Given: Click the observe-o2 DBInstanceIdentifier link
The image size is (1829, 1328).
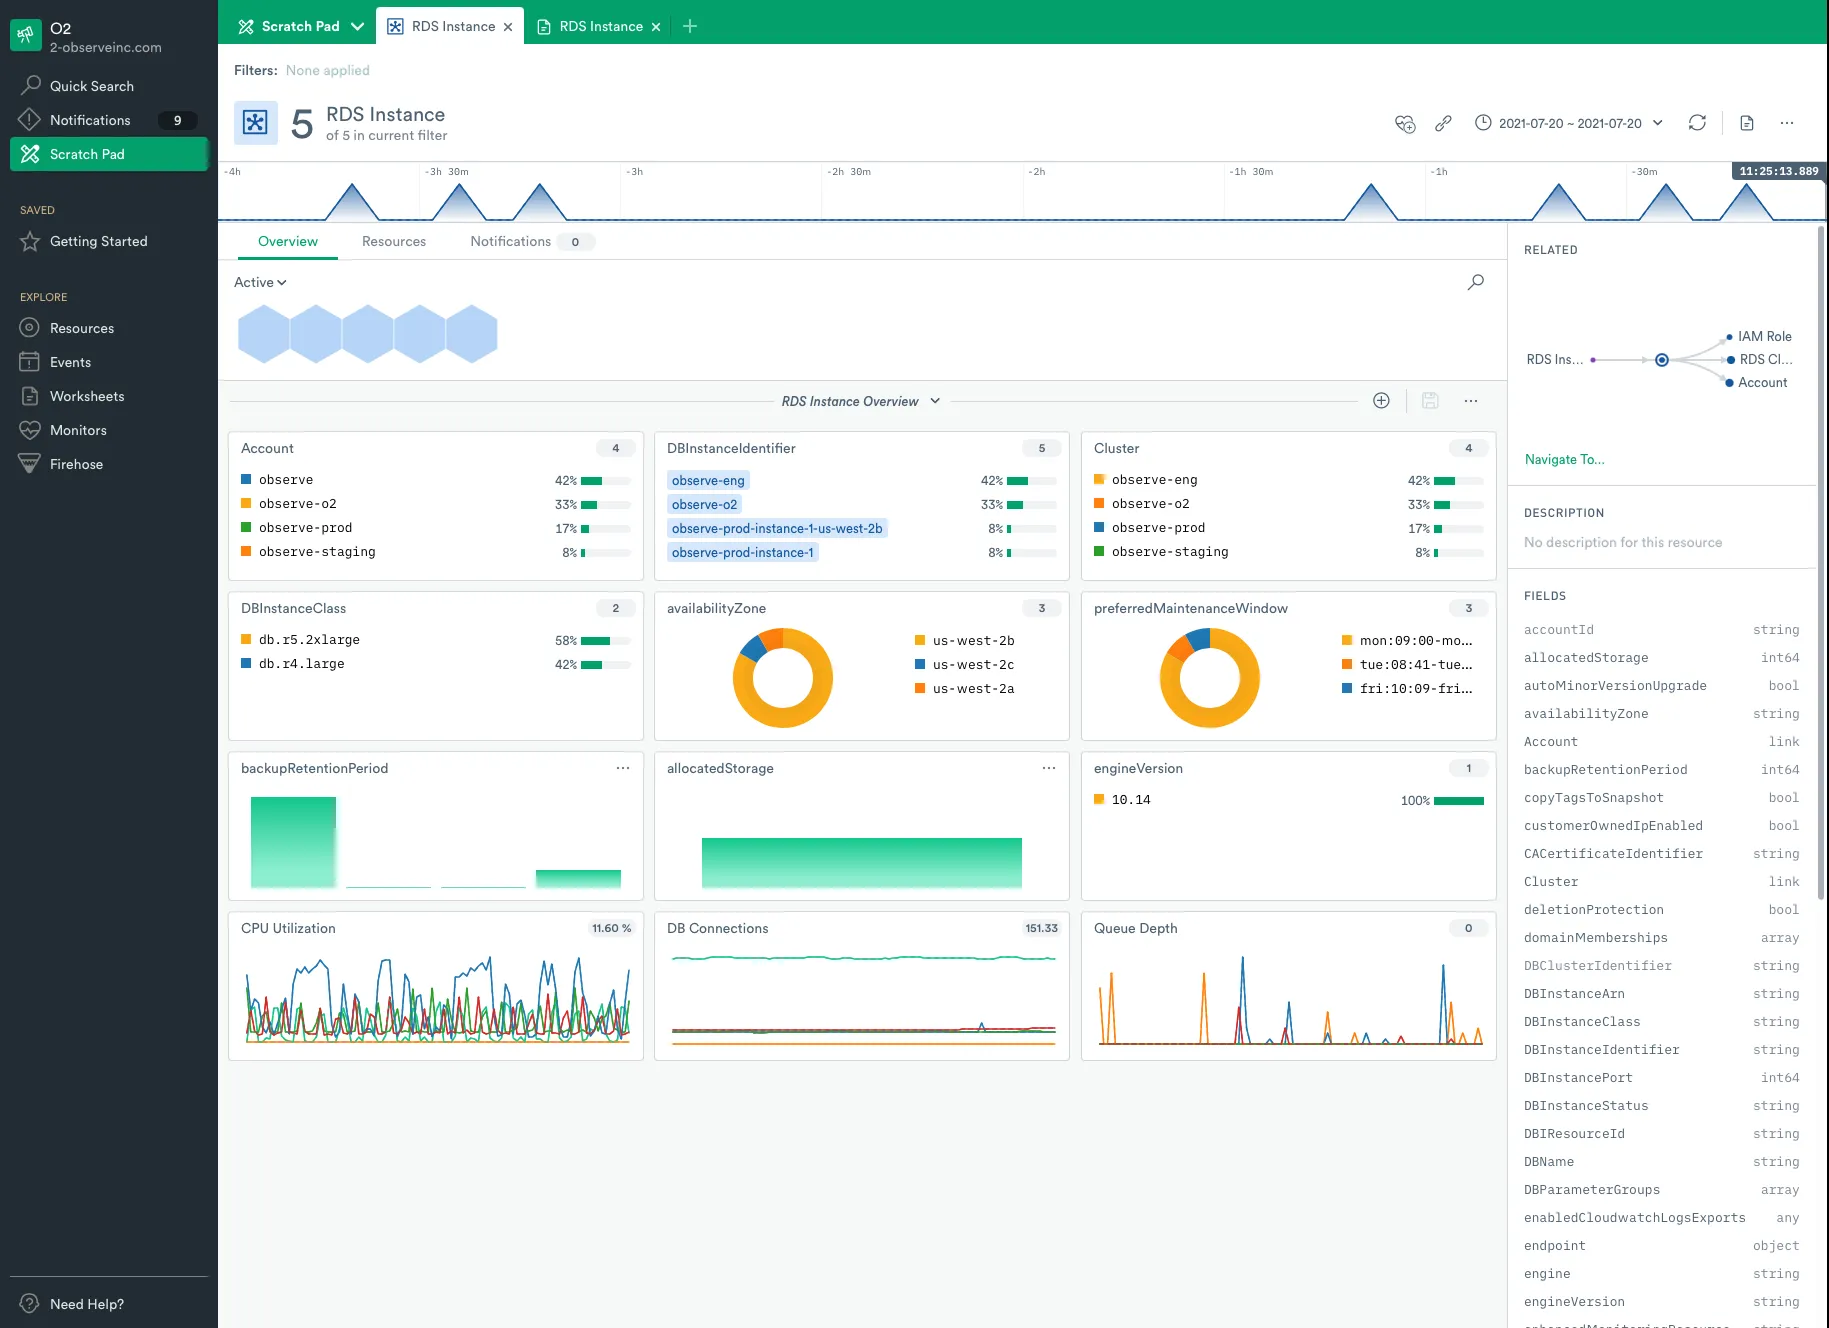Looking at the screenshot, I should coord(704,505).
